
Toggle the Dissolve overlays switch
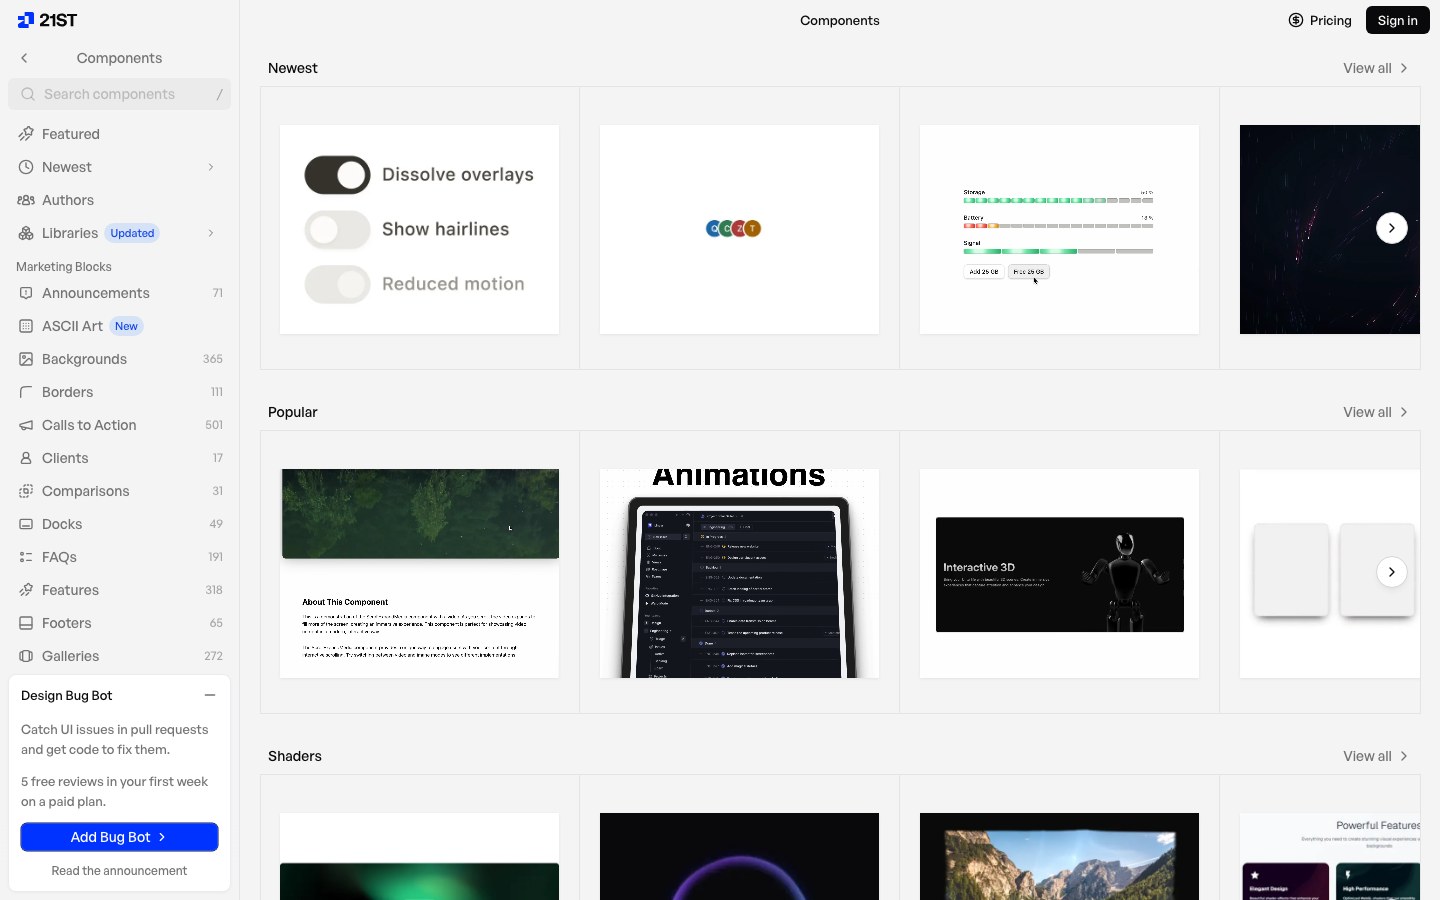338,175
